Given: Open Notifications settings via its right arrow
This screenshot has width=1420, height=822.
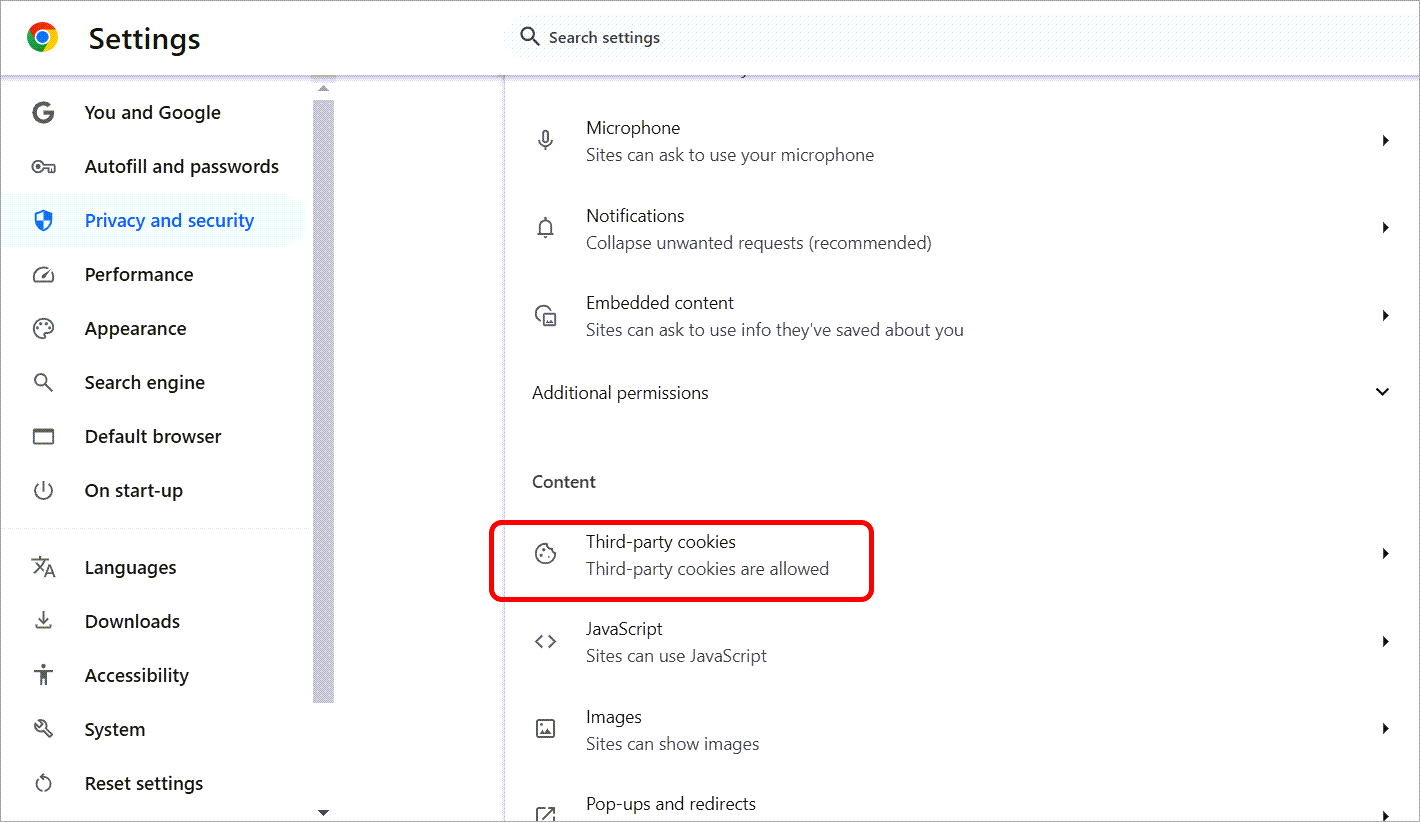Looking at the screenshot, I should pyautogui.click(x=1385, y=228).
